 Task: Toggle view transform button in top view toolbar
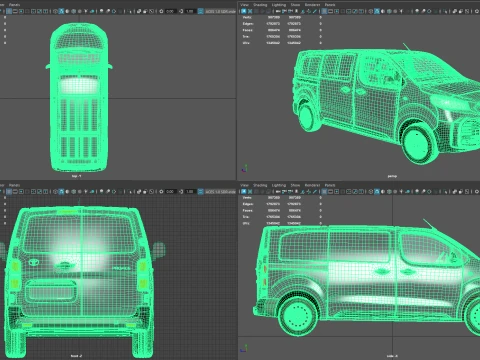pos(200,11)
